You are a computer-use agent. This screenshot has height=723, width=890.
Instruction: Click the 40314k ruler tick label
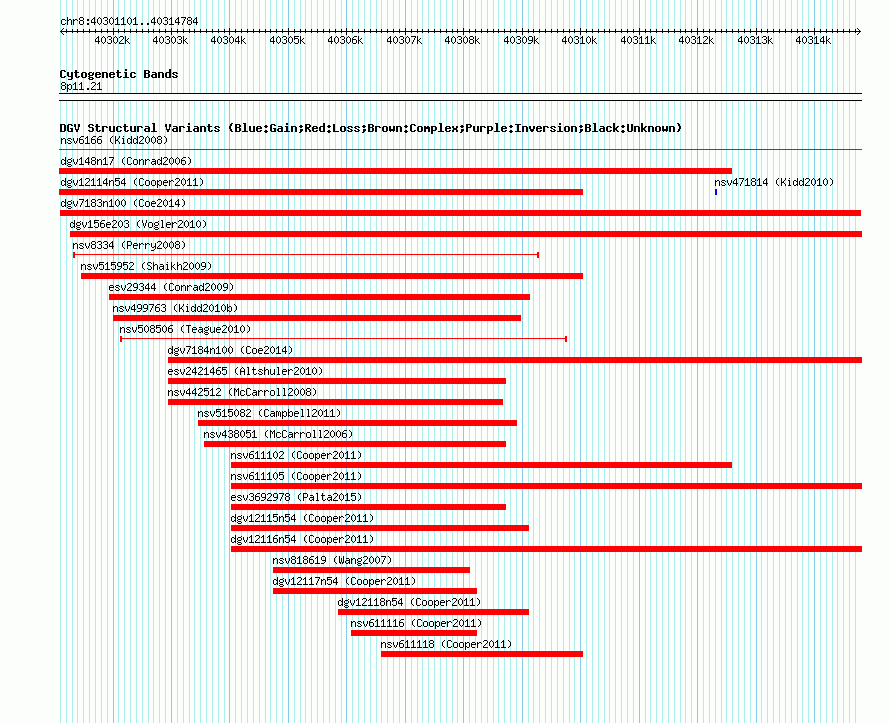813,40
